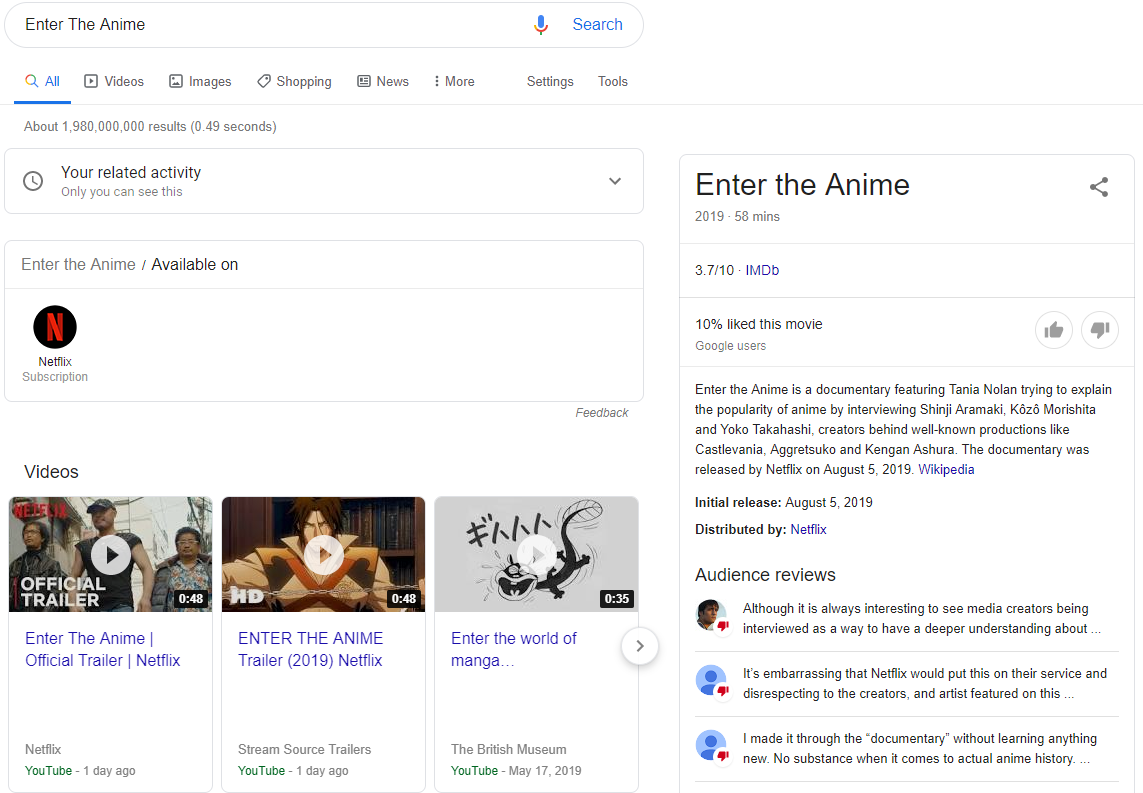This screenshot has height=793, width=1143.
Task: Click 'Initial release: August 5, 2019' text
Action: click(784, 502)
